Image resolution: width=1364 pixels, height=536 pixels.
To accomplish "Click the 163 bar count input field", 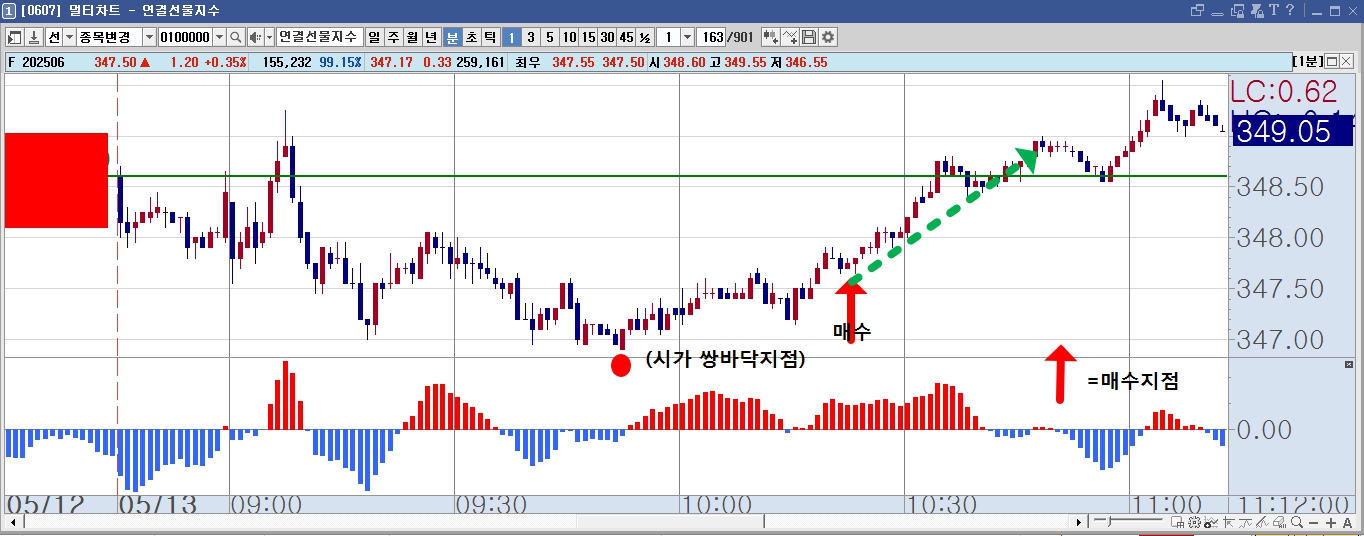I will [x=710, y=37].
